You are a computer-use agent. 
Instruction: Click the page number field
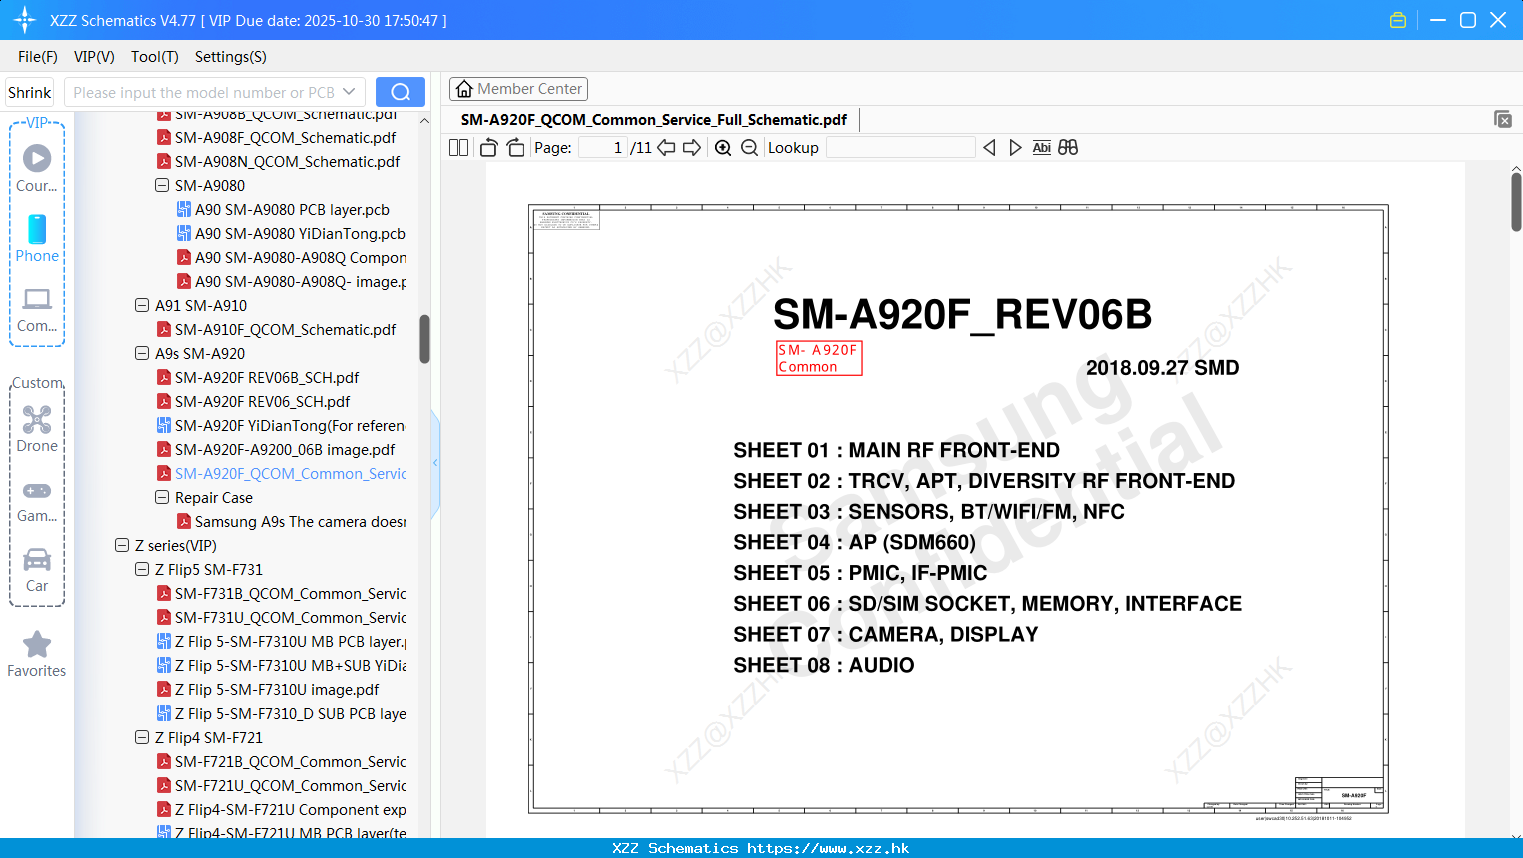(603, 148)
